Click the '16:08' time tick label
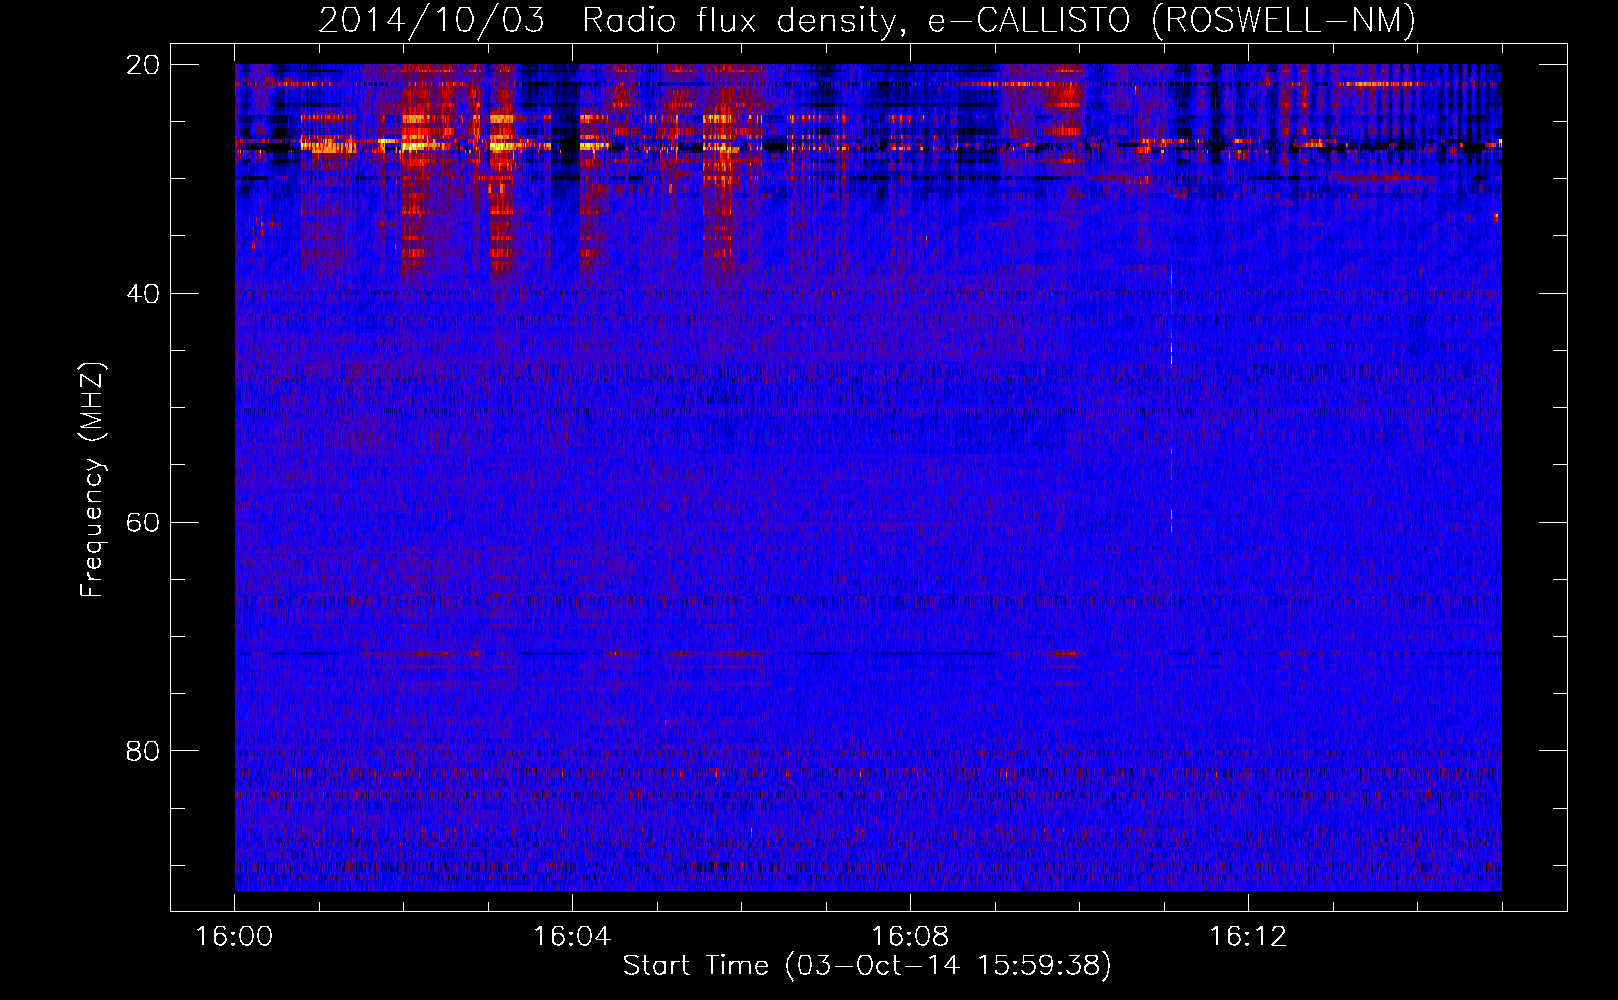Viewport: 1618px width, 1000px height. pos(910,936)
